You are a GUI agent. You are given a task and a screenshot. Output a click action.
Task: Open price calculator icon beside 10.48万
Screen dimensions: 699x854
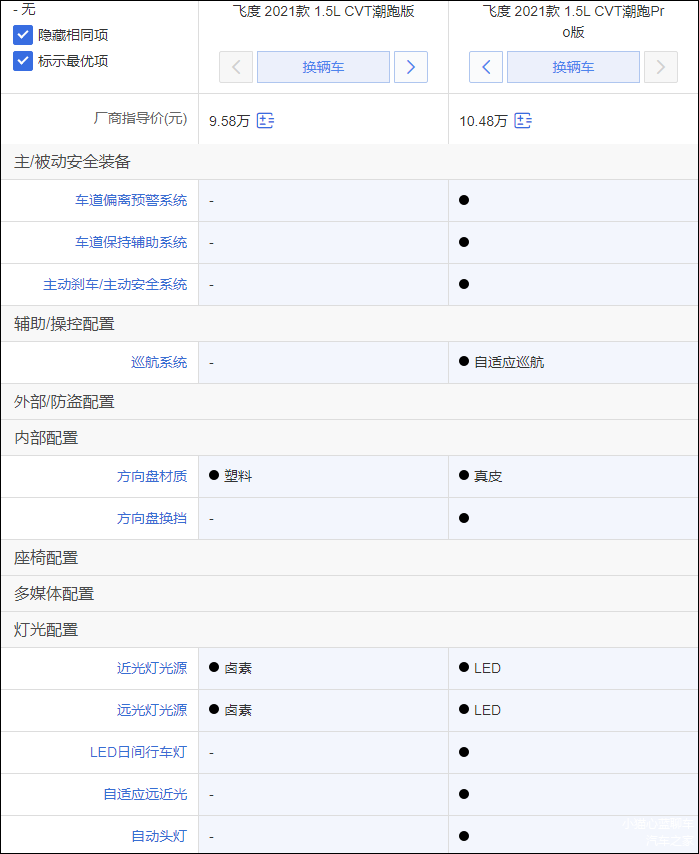523,121
